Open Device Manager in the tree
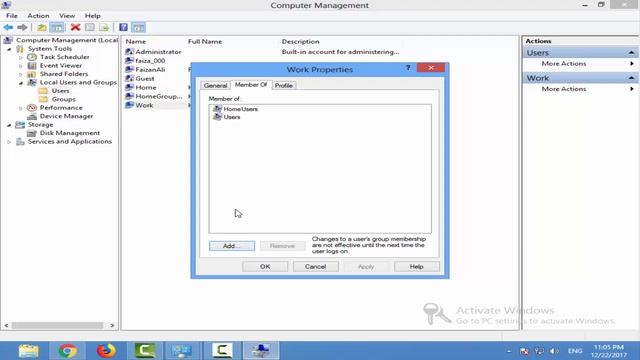 60,116
